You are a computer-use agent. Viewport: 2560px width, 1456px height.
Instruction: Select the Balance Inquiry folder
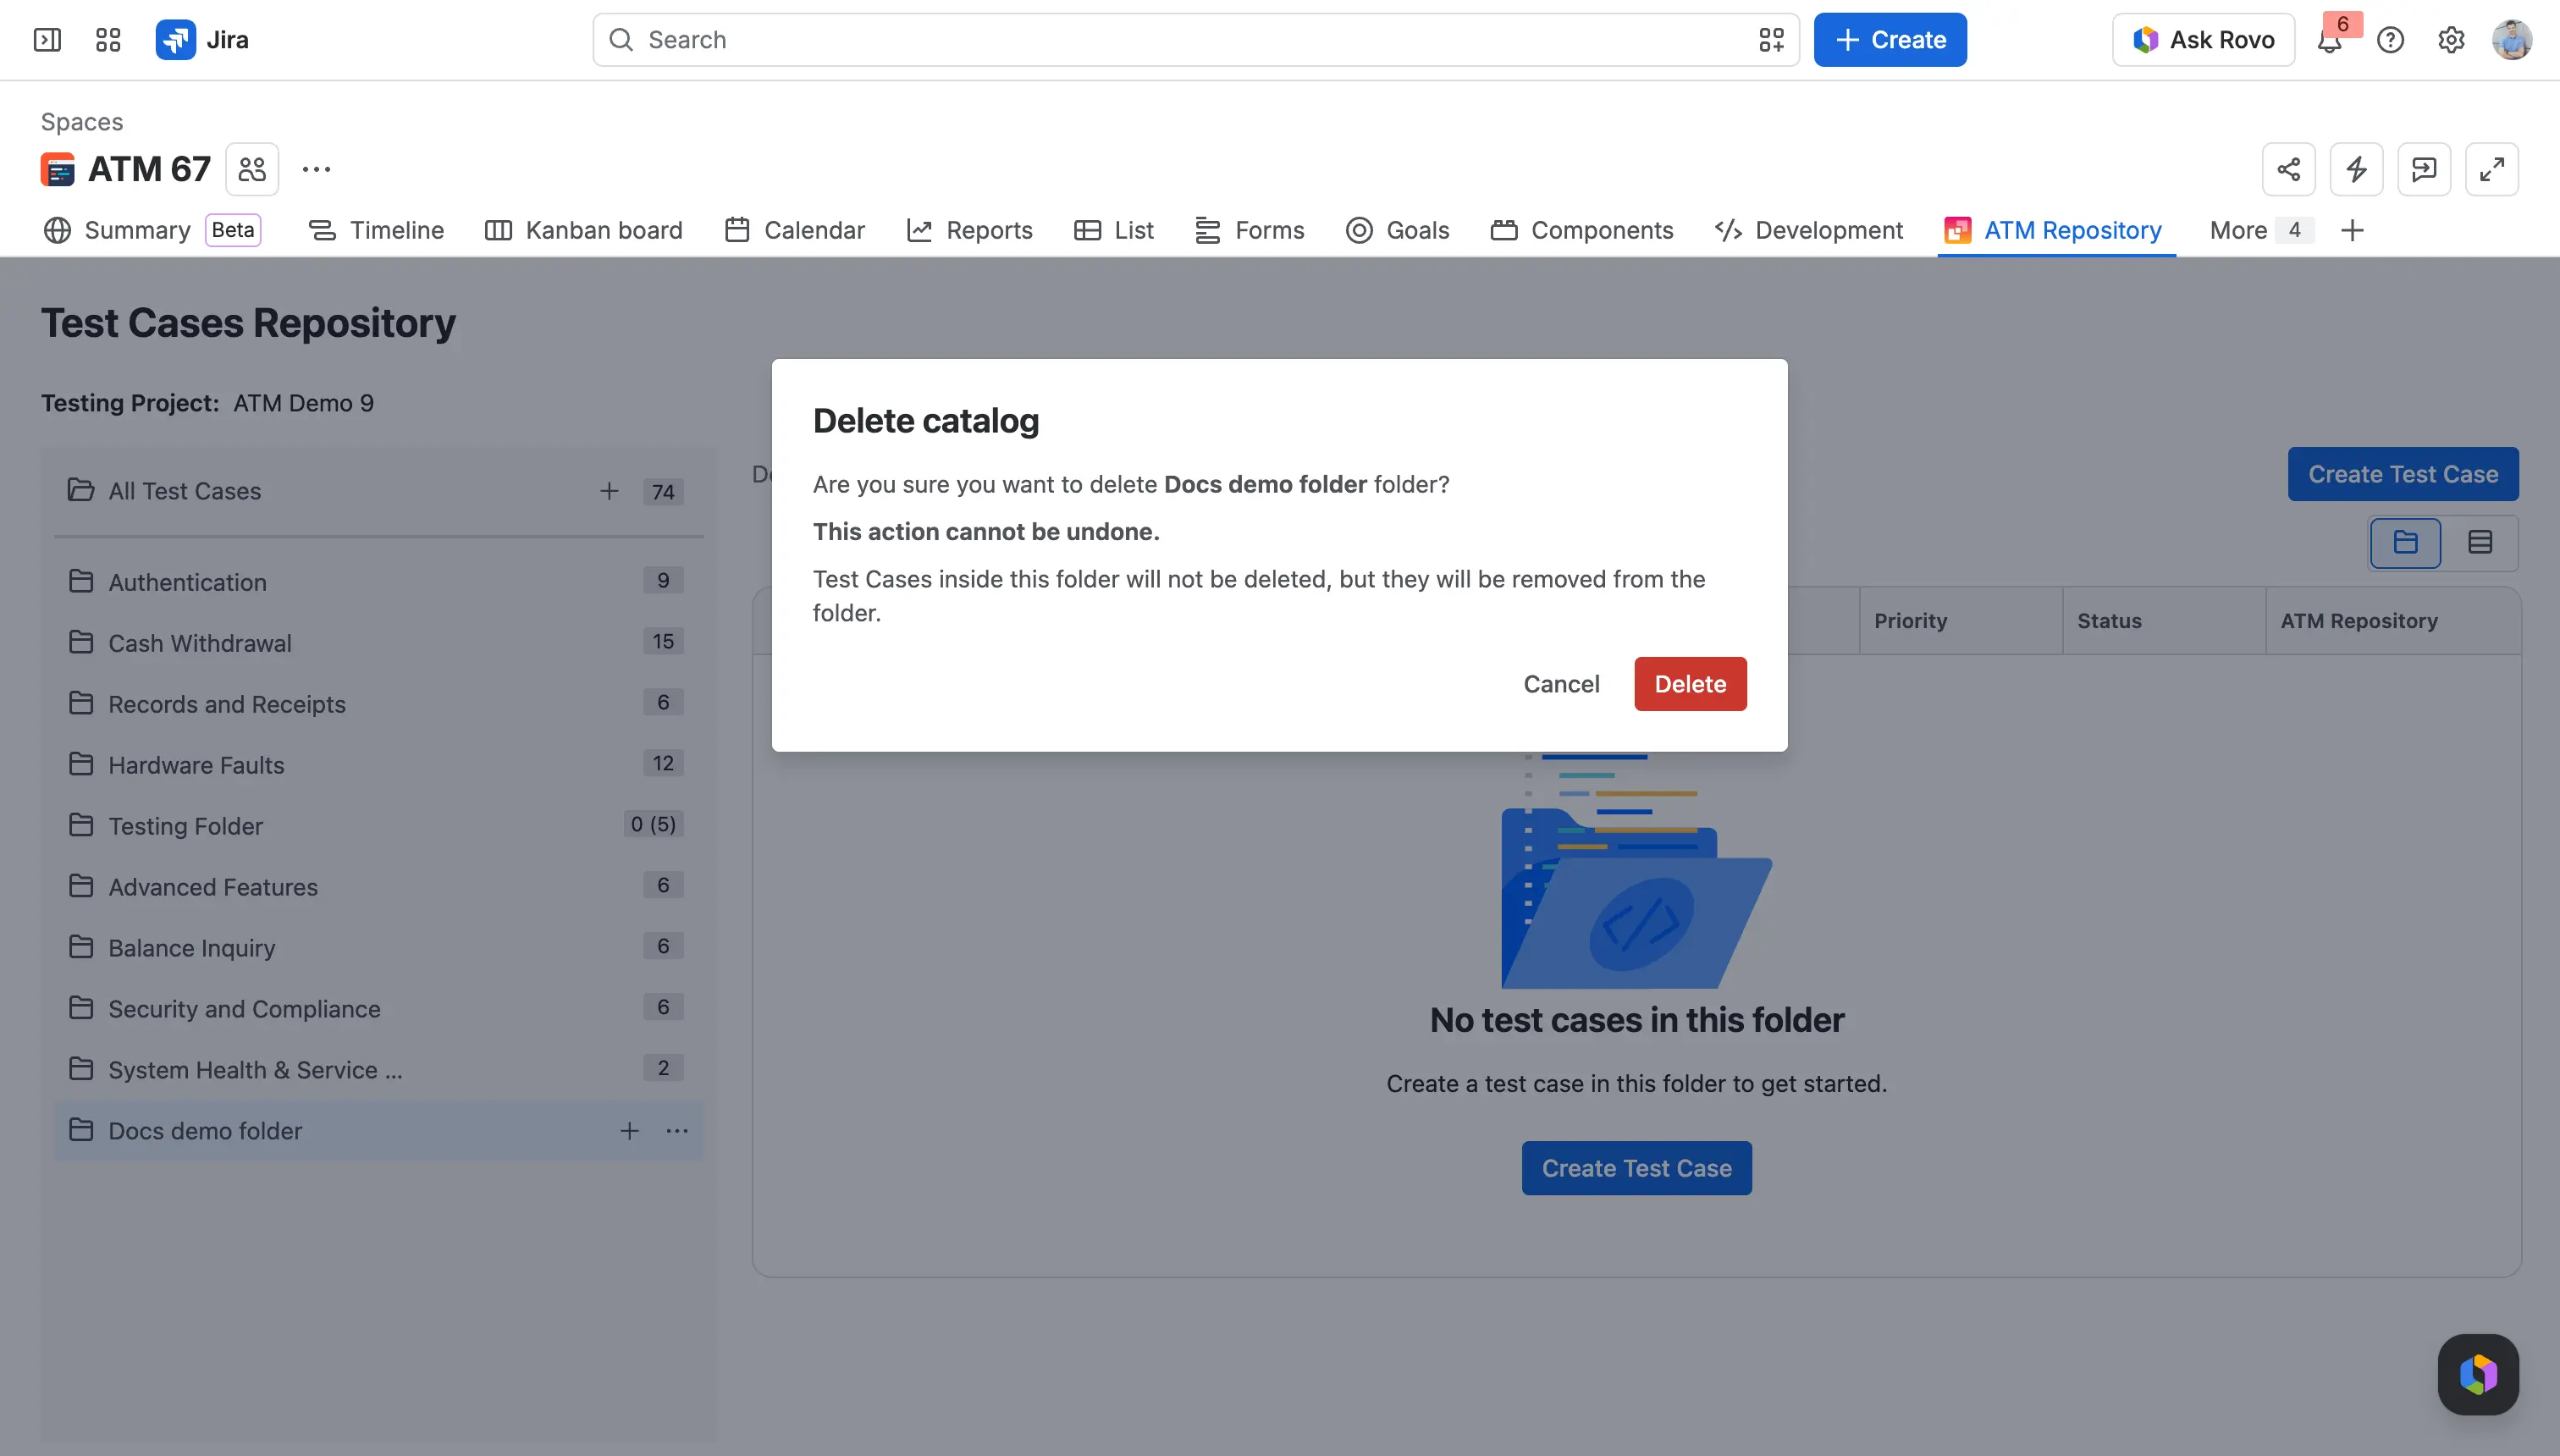point(378,948)
